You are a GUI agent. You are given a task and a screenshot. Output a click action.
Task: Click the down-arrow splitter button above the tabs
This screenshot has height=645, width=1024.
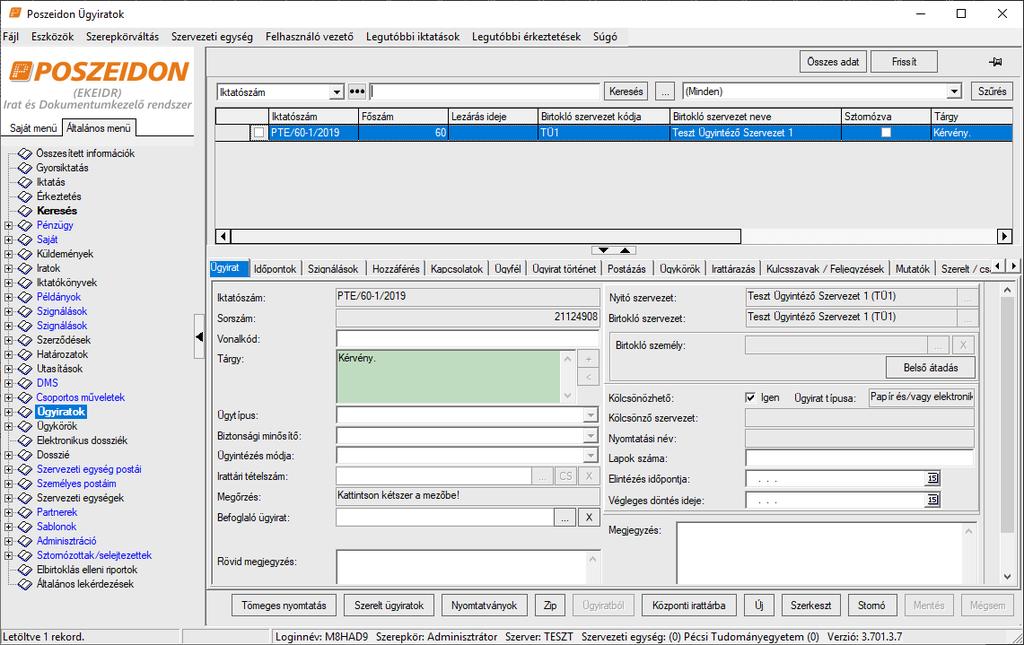click(x=603, y=250)
